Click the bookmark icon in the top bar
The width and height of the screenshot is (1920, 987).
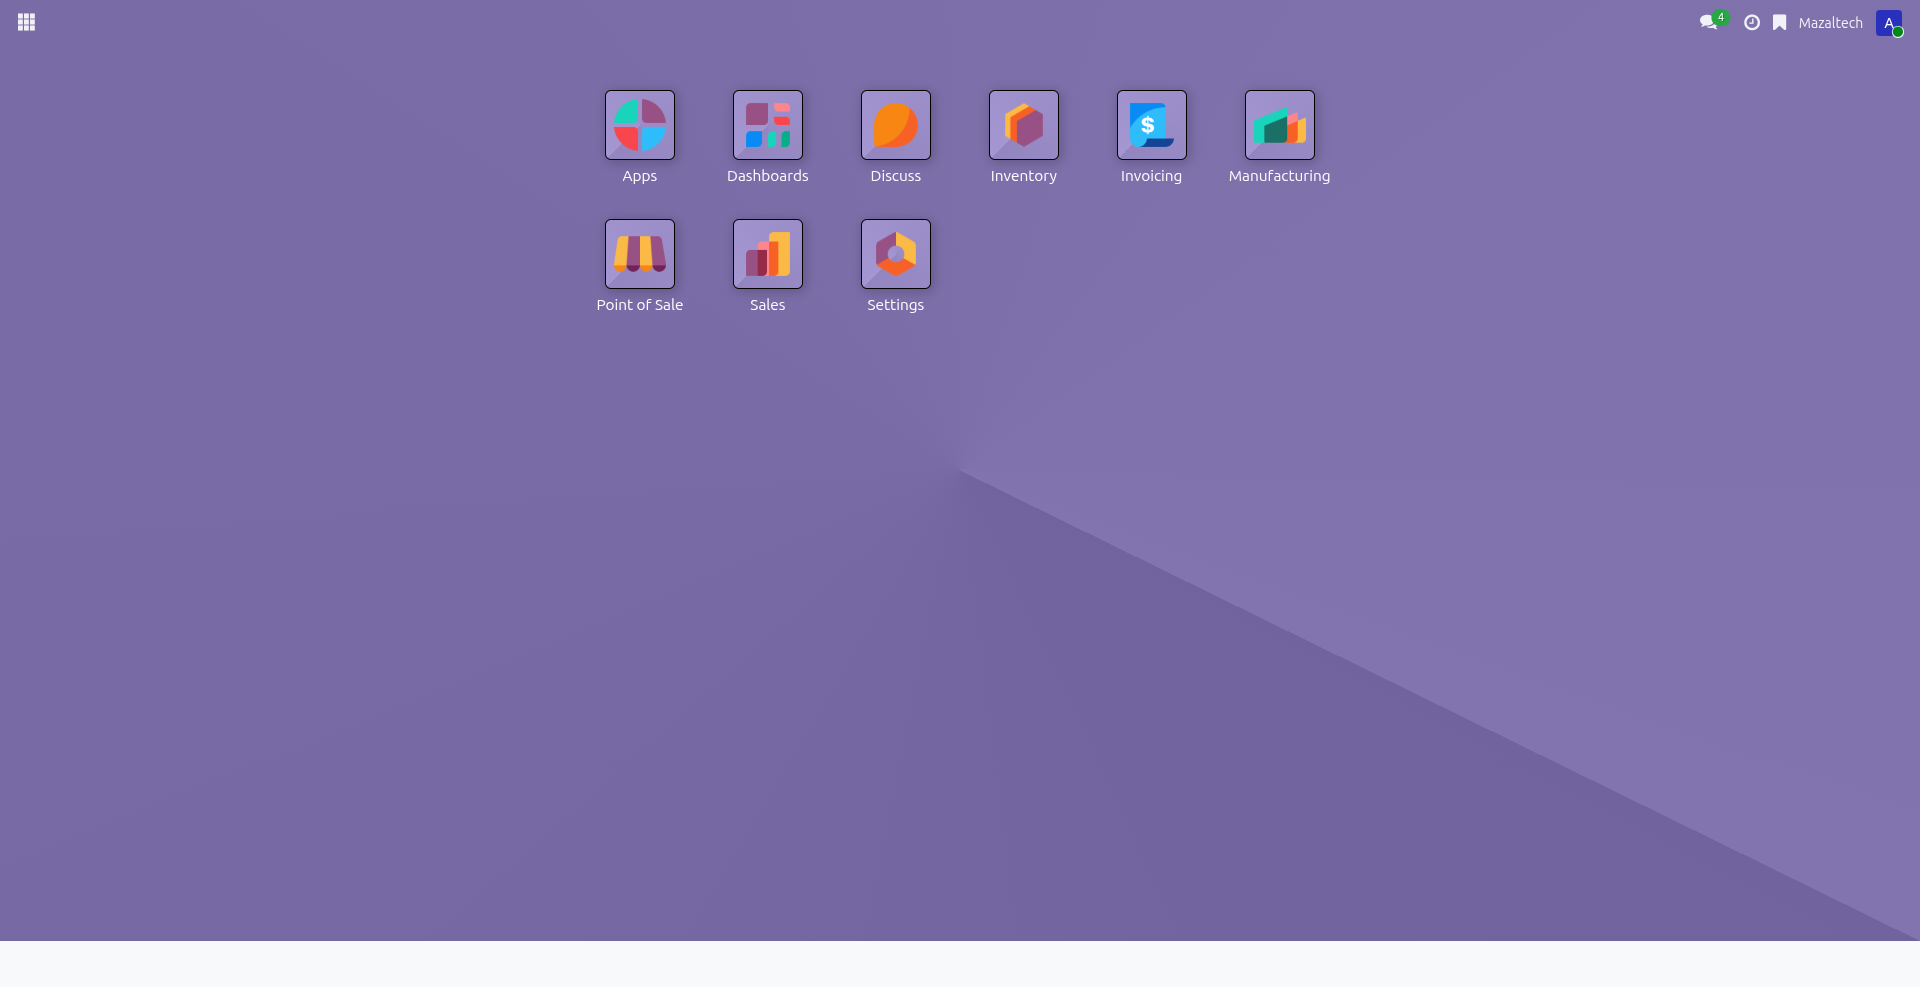click(x=1780, y=22)
